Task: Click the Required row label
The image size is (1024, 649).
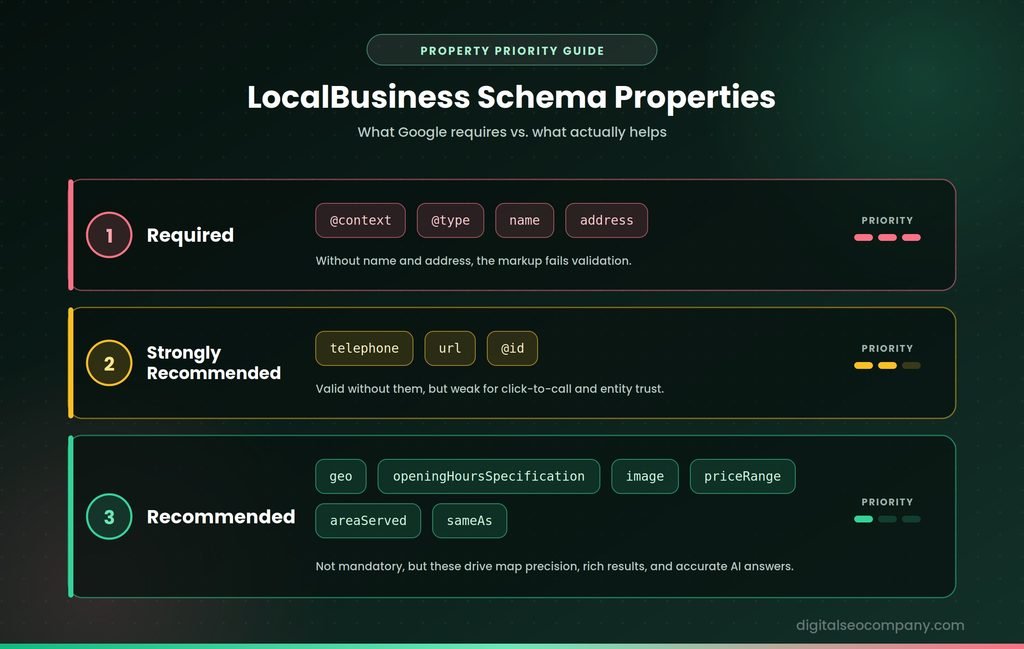Action: click(x=190, y=235)
